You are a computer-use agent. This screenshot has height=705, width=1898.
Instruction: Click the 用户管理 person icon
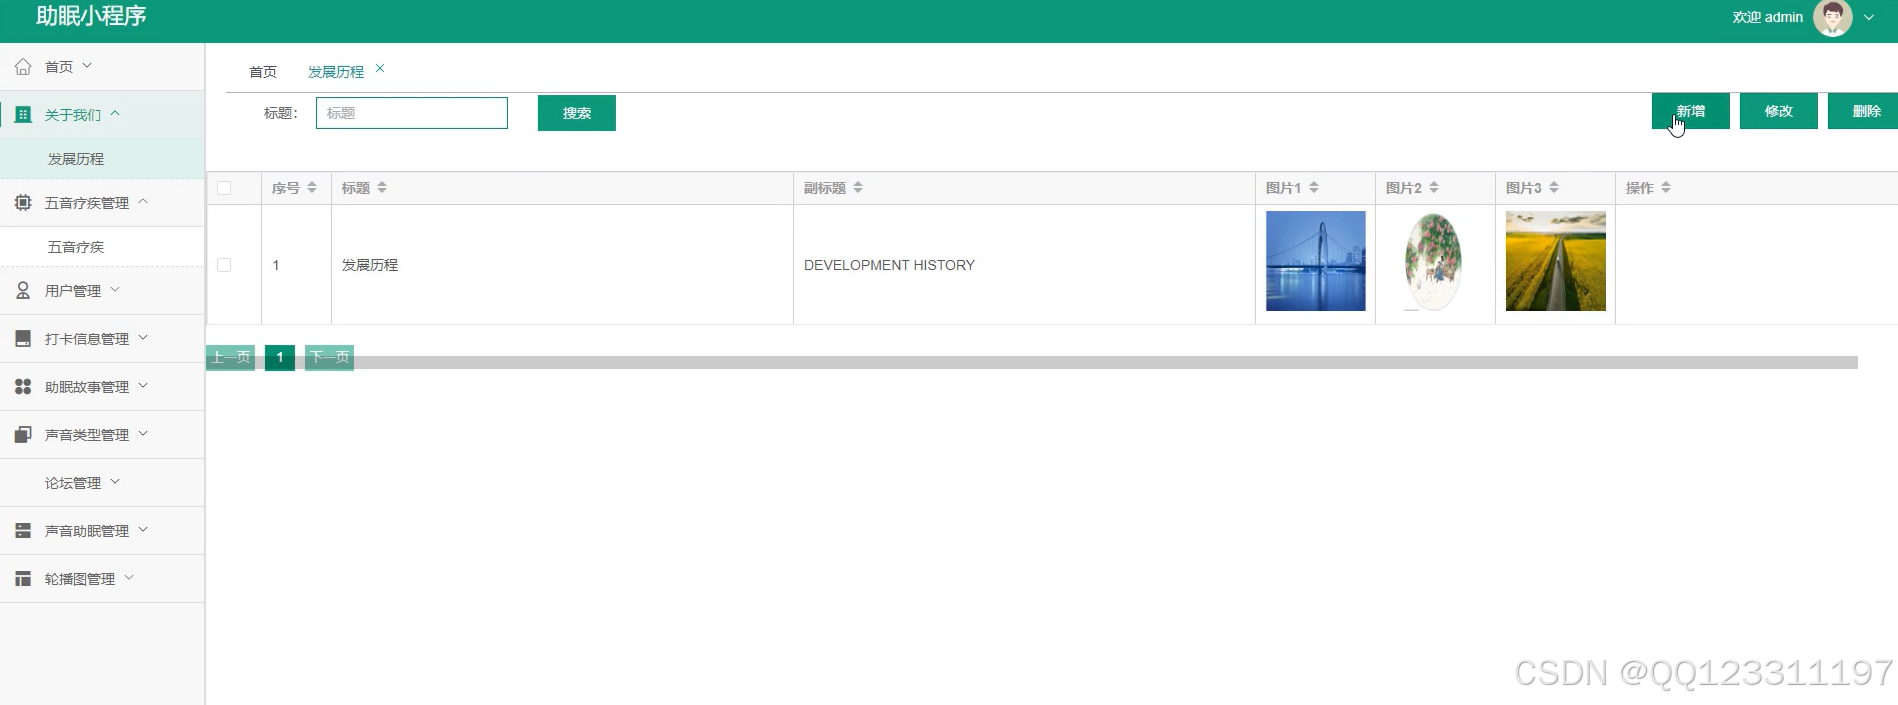[x=23, y=291]
